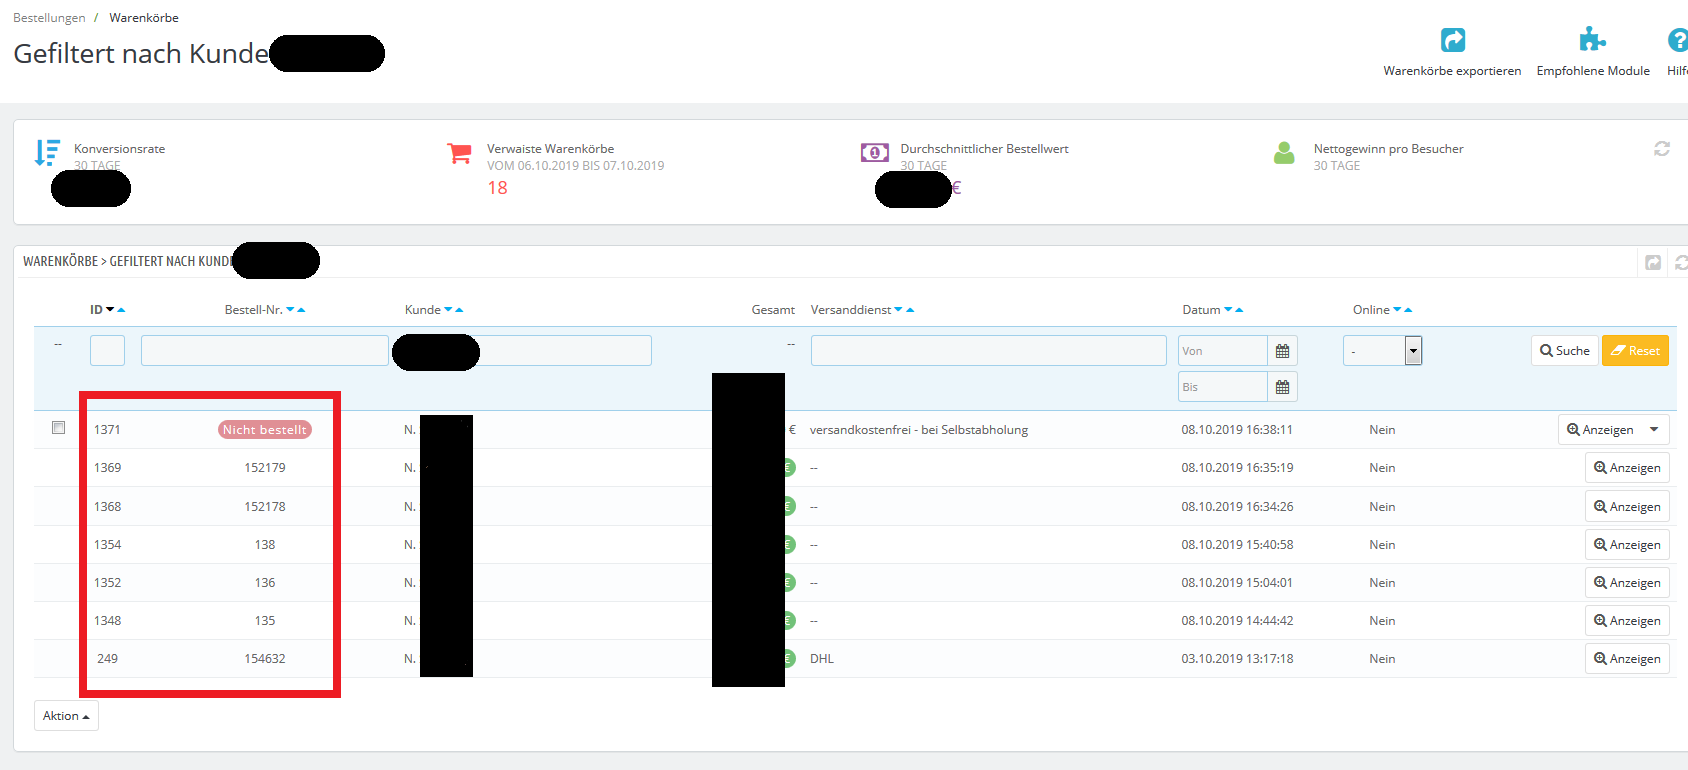1688x770 pixels.
Task: Sort Kunde column descending
Action: coord(448,310)
